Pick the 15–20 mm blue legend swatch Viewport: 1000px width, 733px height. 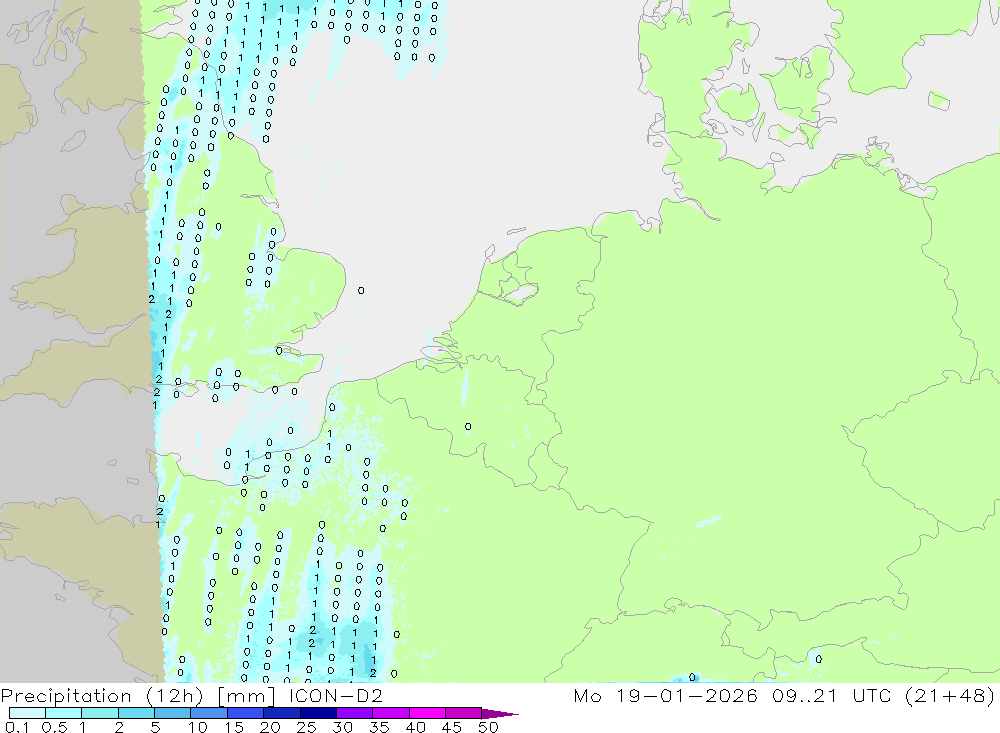[x=246, y=713]
